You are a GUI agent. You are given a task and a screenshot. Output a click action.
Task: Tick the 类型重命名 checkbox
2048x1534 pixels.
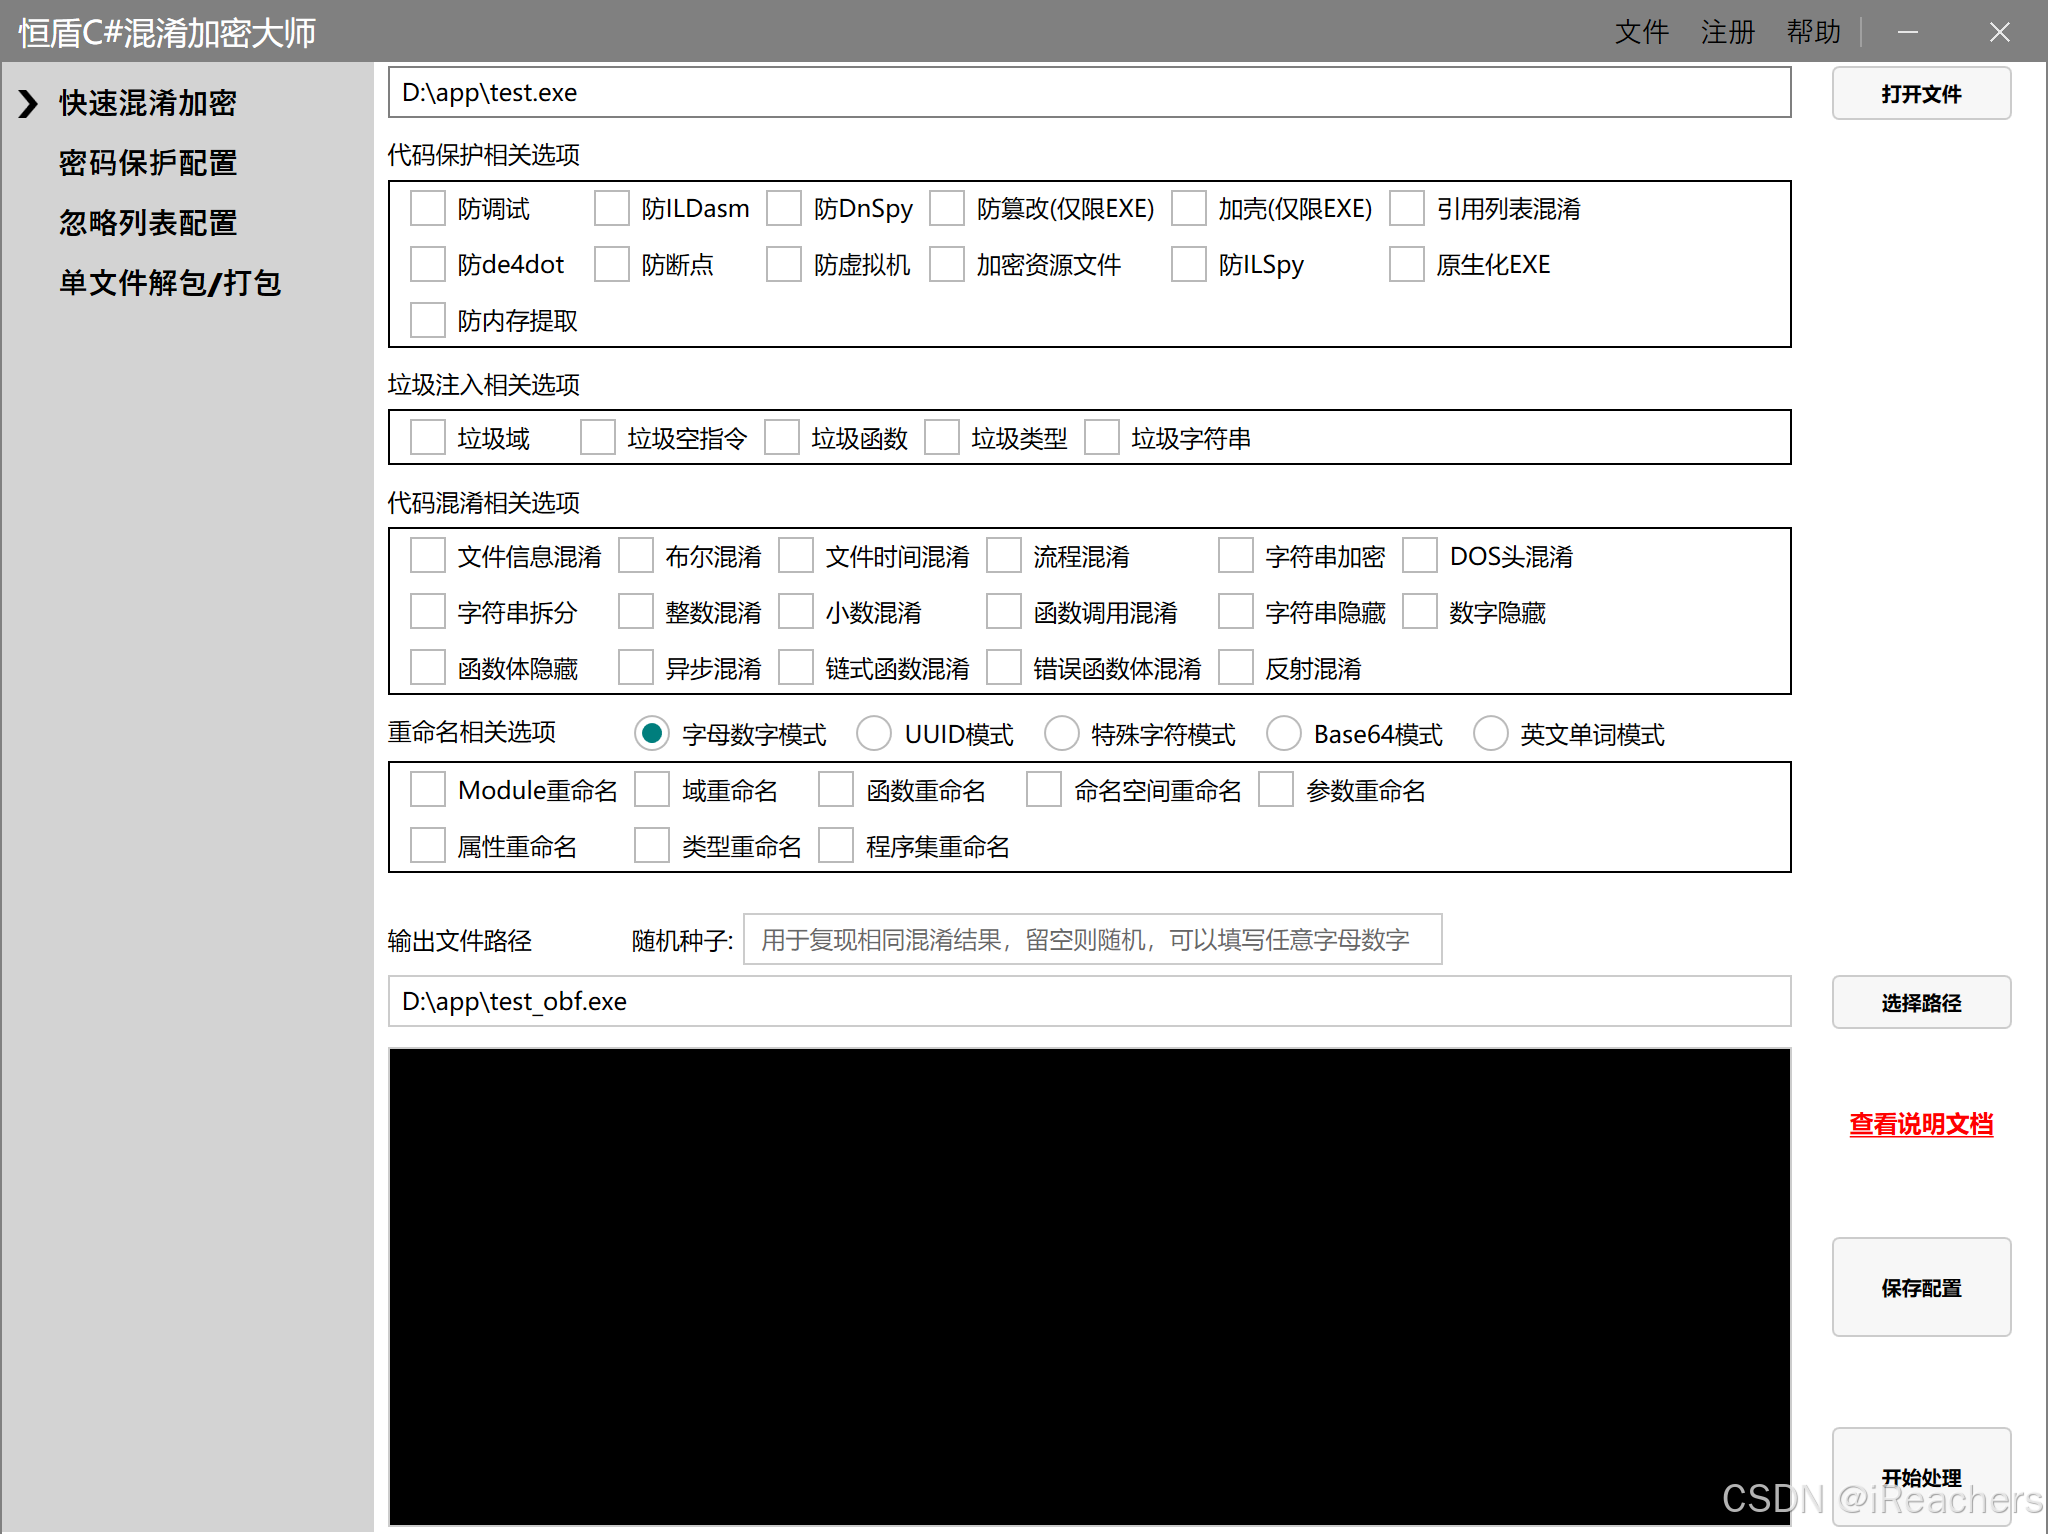(652, 846)
